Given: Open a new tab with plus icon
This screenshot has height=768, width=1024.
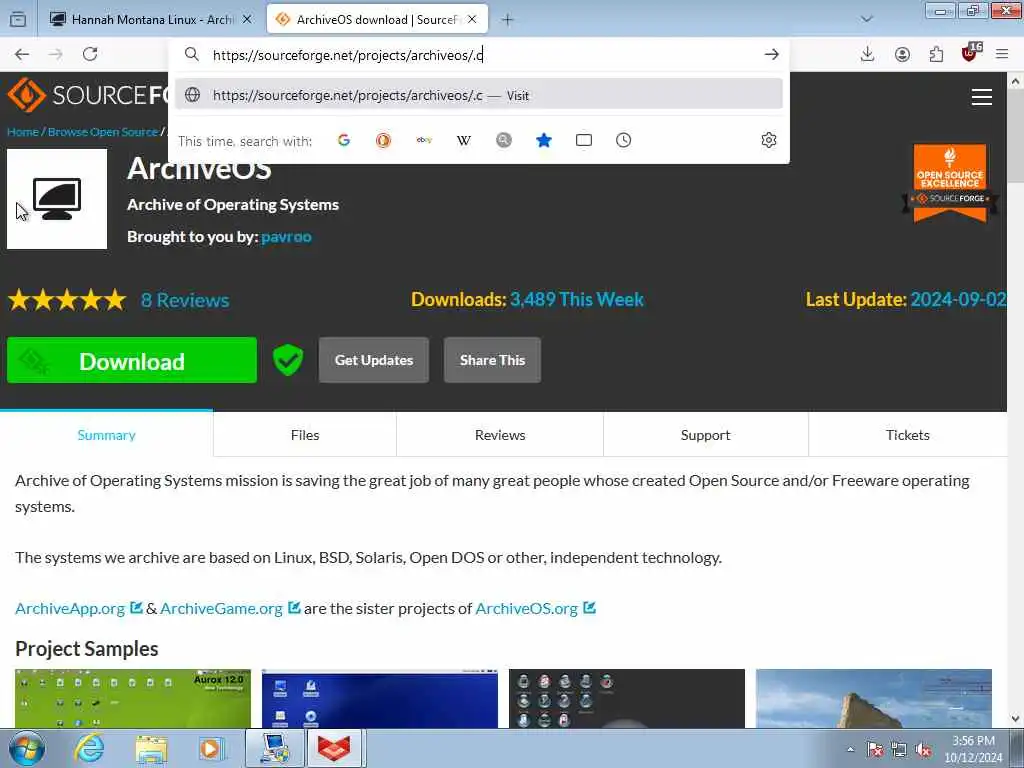Looking at the screenshot, I should click(507, 20).
